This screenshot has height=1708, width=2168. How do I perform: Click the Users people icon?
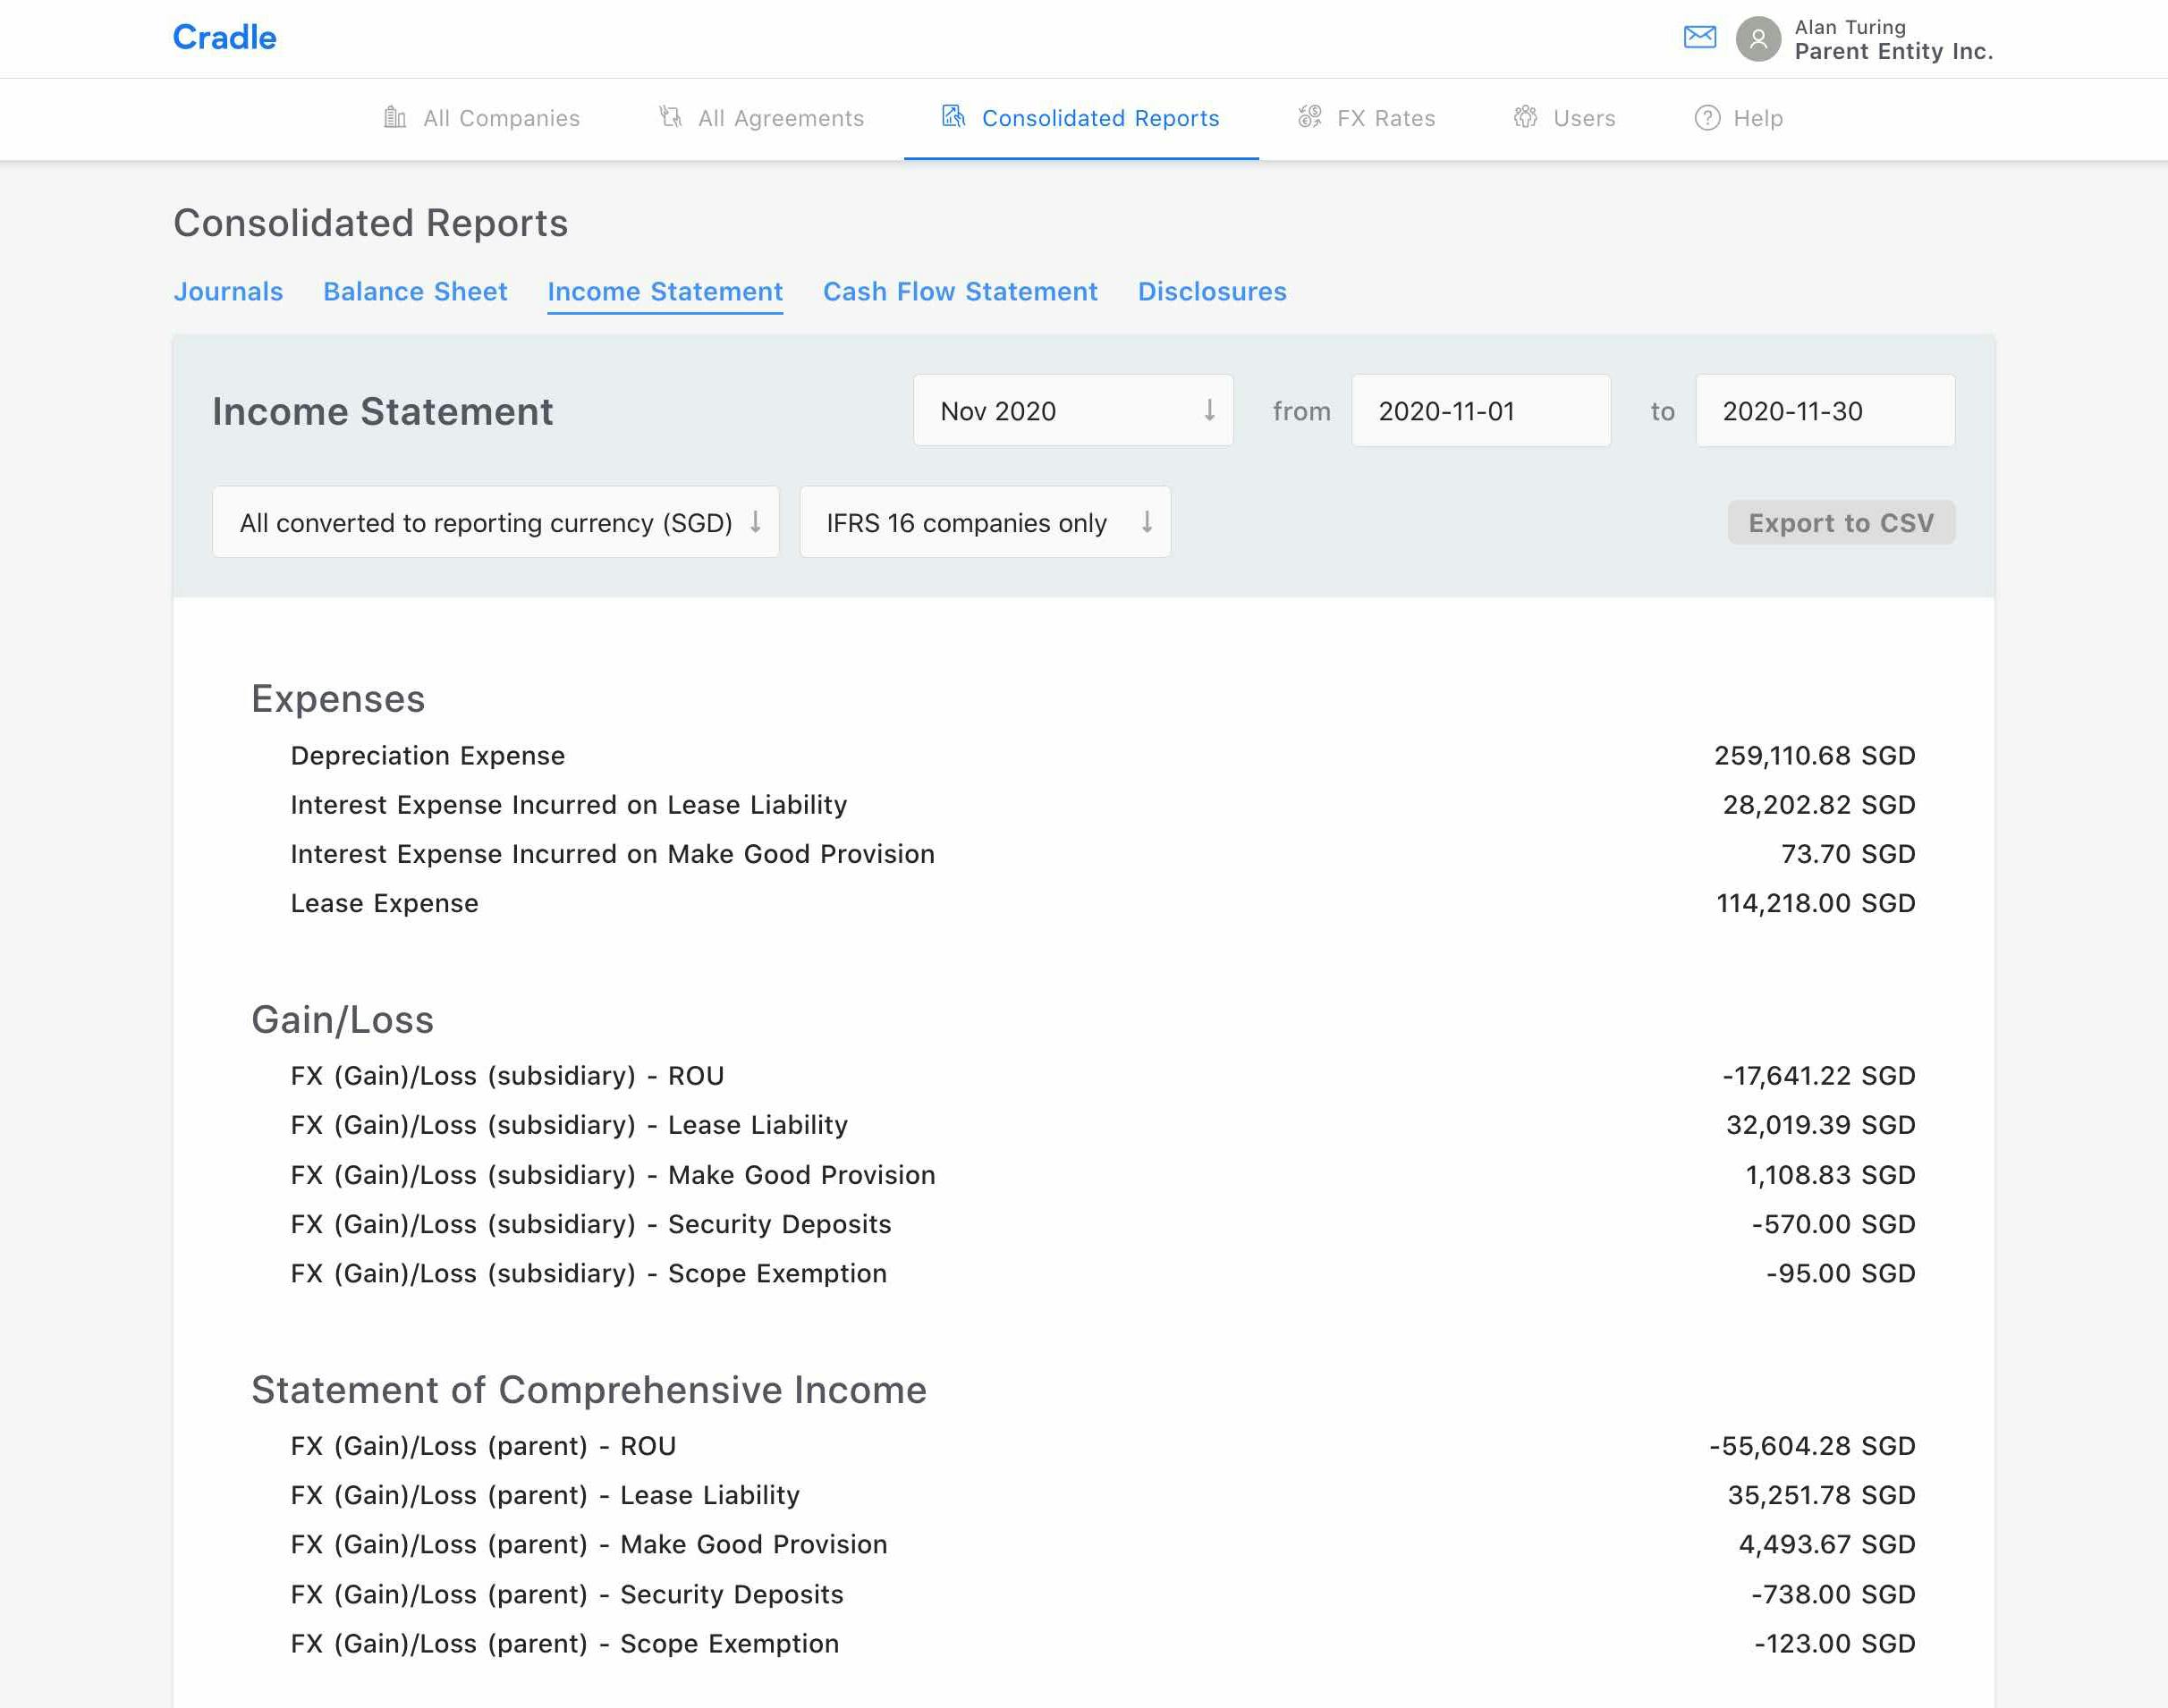pos(1525,118)
